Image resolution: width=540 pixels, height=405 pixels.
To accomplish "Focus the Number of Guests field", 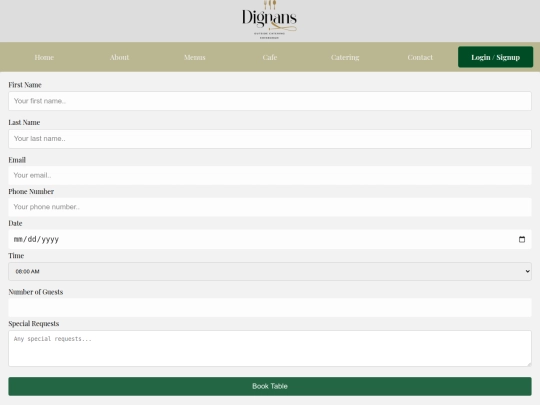I will pyautogui.click(x=270, y=308).
